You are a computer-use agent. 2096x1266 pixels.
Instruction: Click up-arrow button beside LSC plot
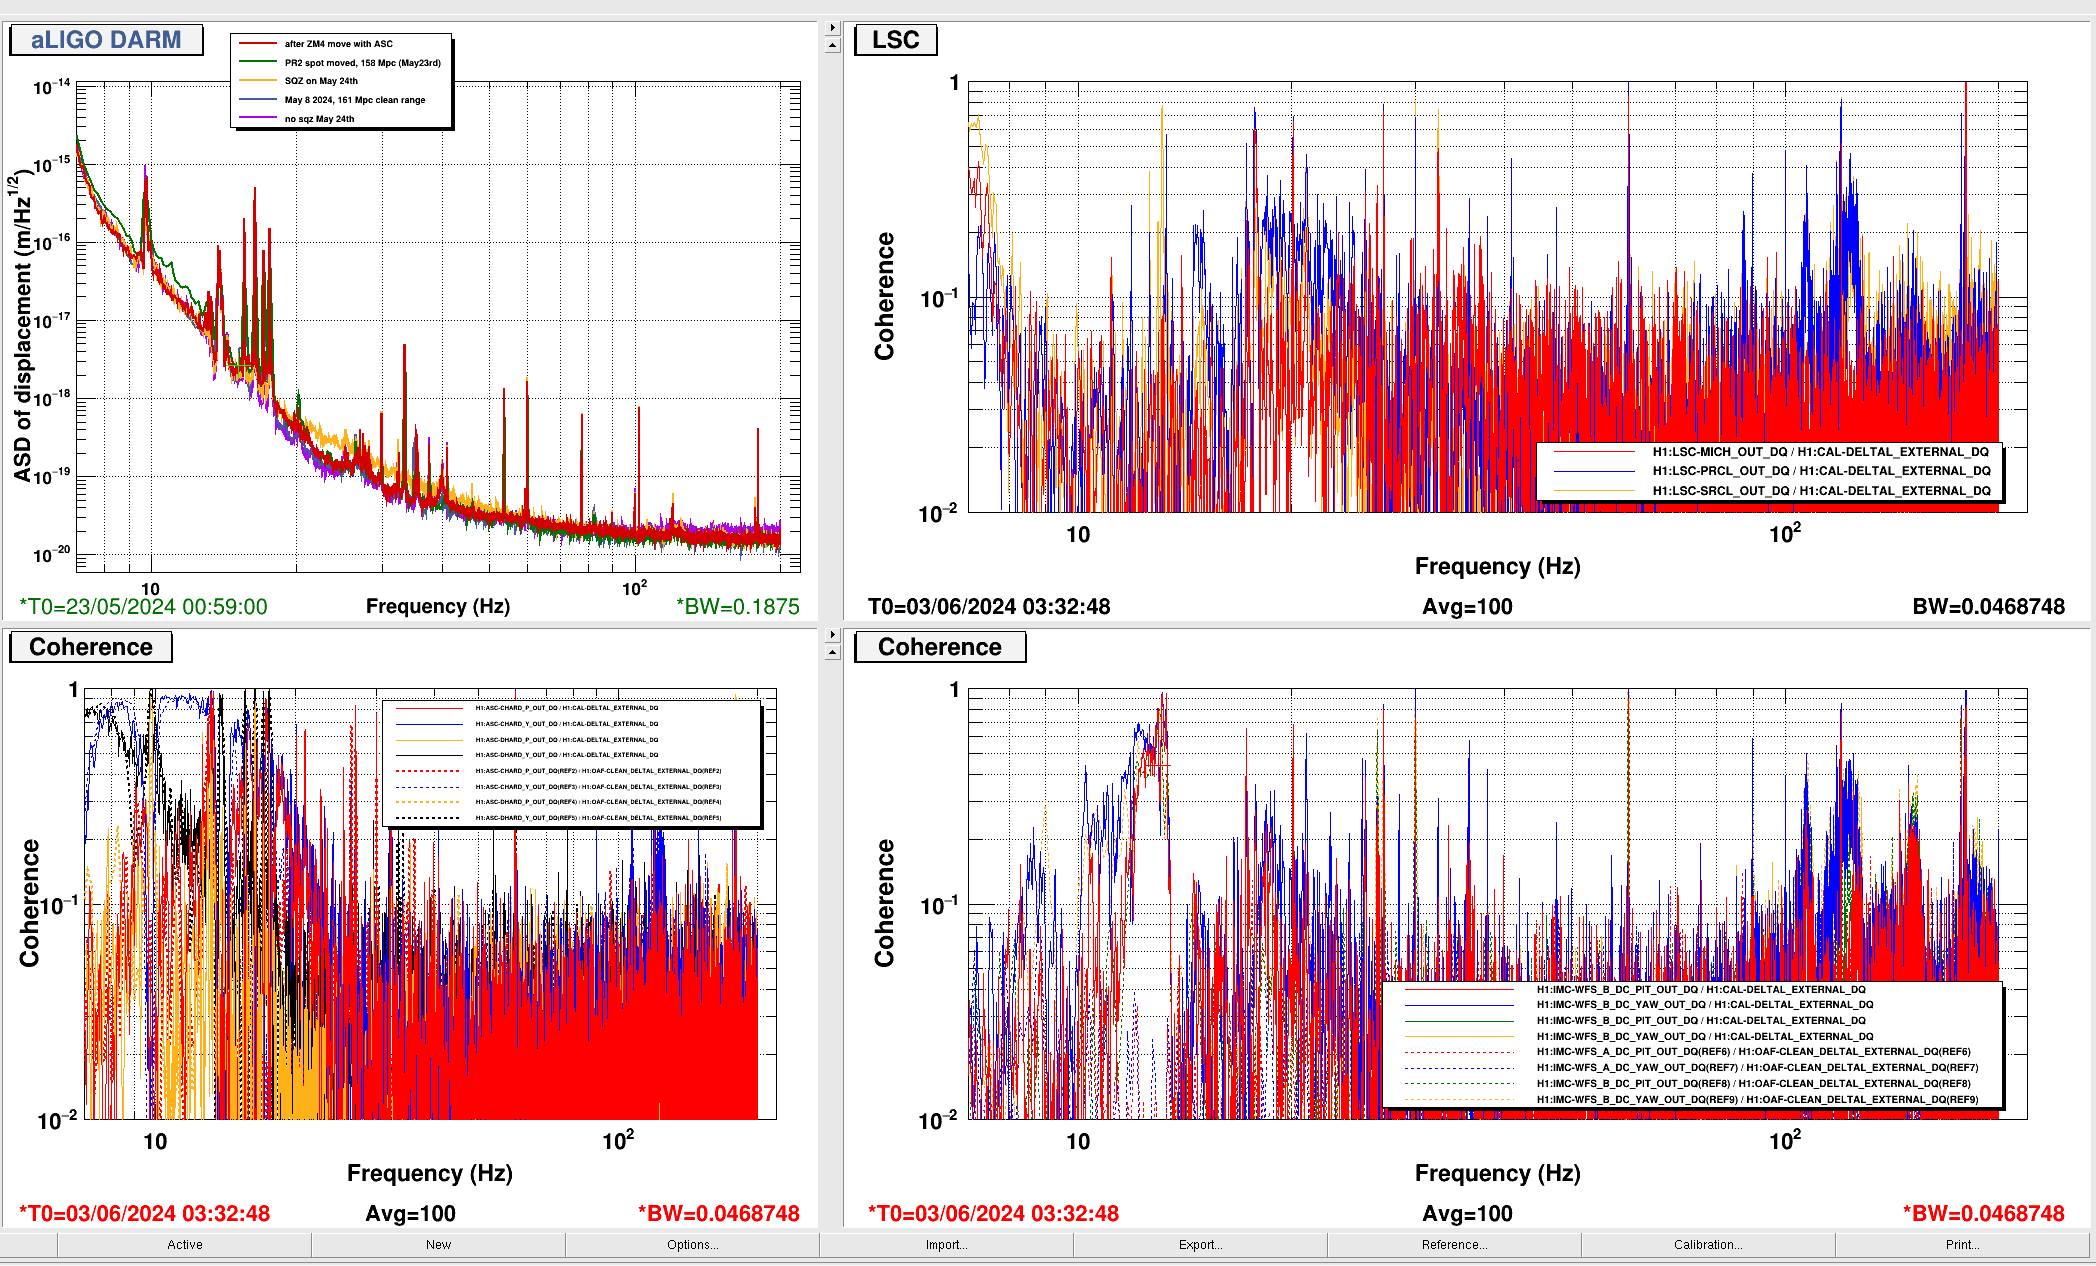tap(832, 45)
